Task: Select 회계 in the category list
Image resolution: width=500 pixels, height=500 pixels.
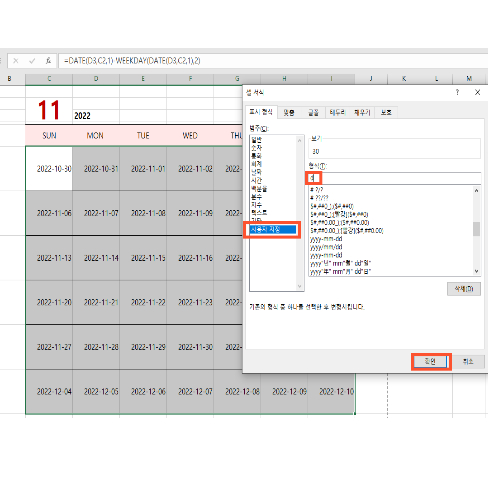Action: (x=256, y=164)
